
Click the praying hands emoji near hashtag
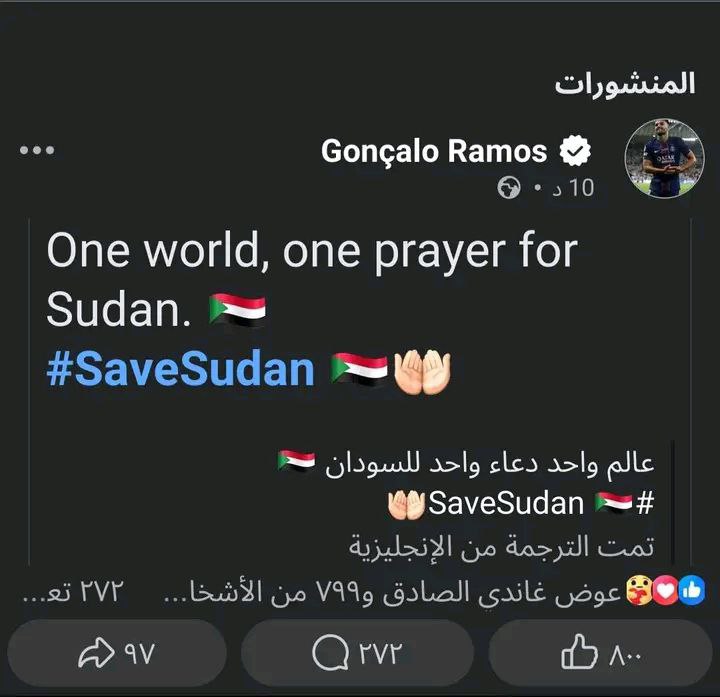422,372
